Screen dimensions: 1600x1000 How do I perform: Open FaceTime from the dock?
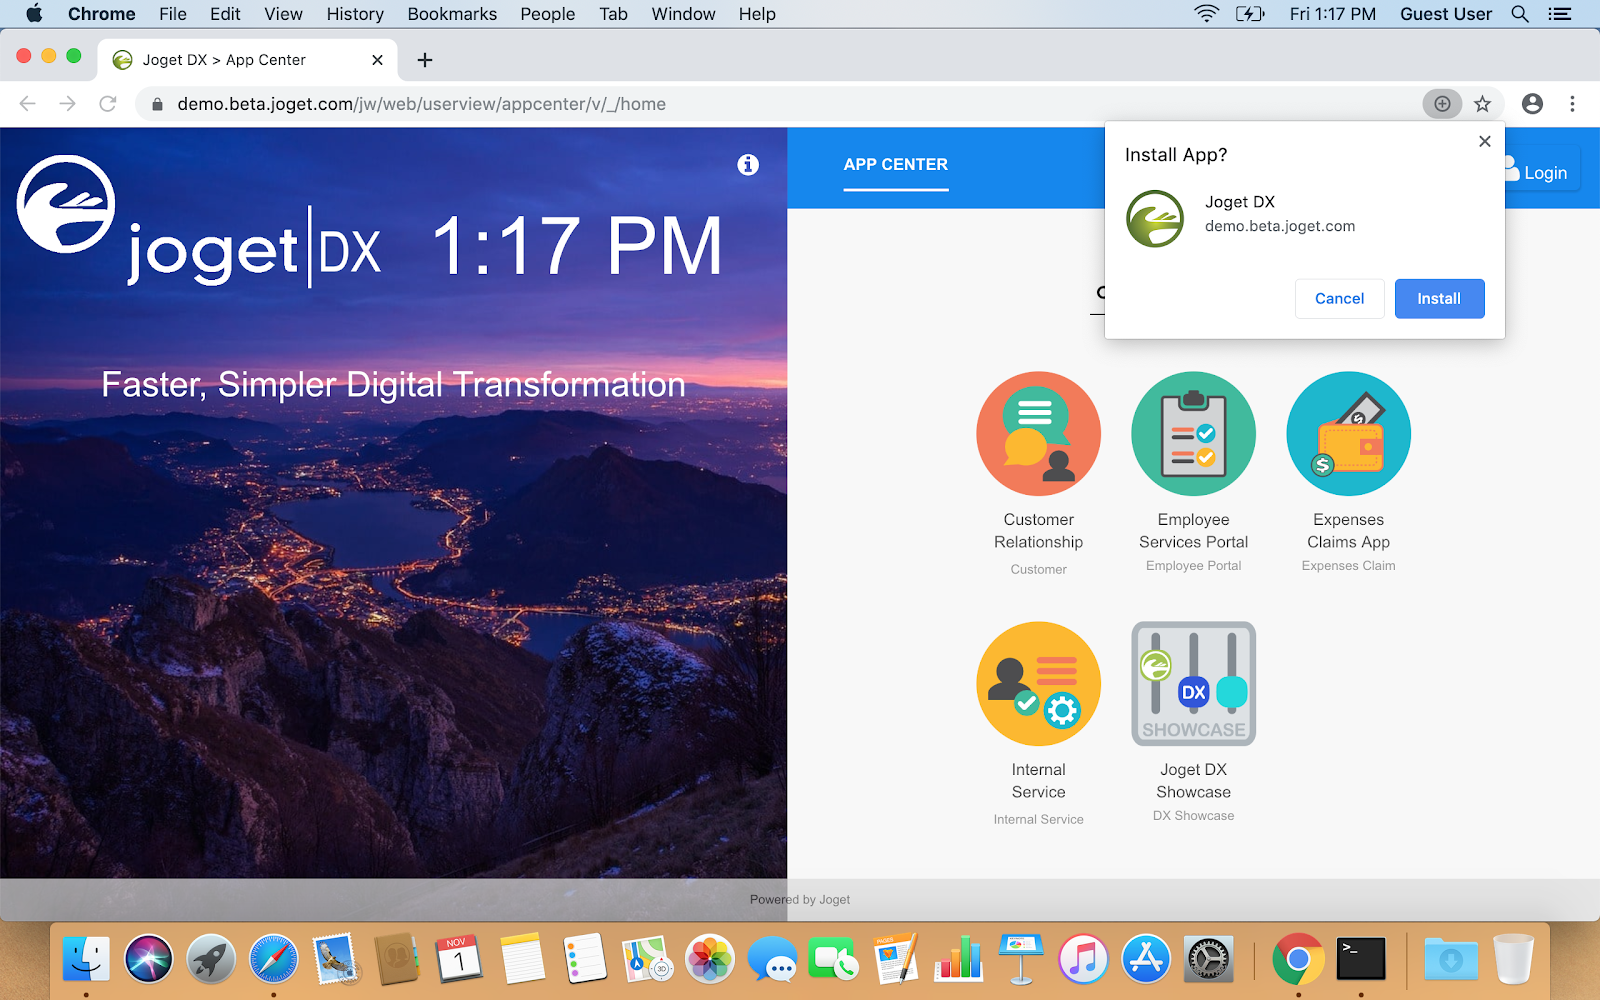[x=834, y=960]
